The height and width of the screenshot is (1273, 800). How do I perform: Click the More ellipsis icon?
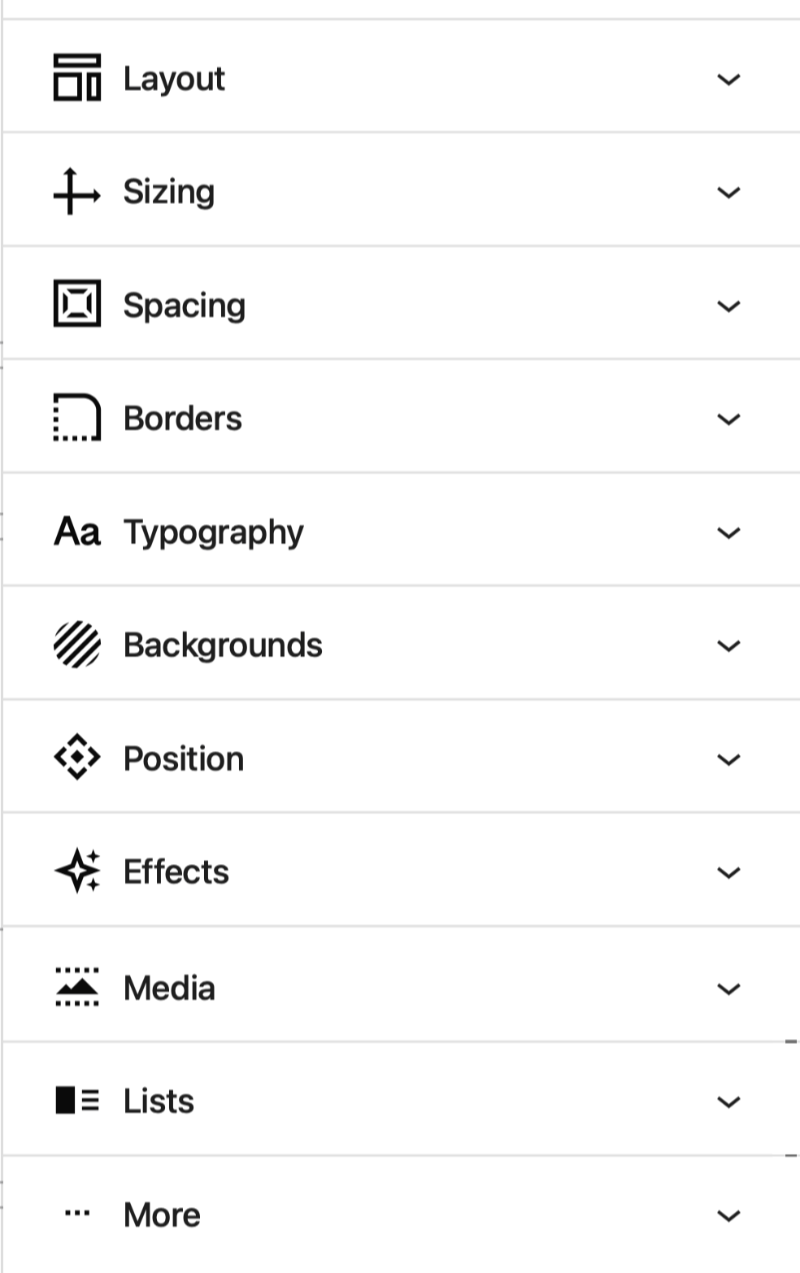77,1214
